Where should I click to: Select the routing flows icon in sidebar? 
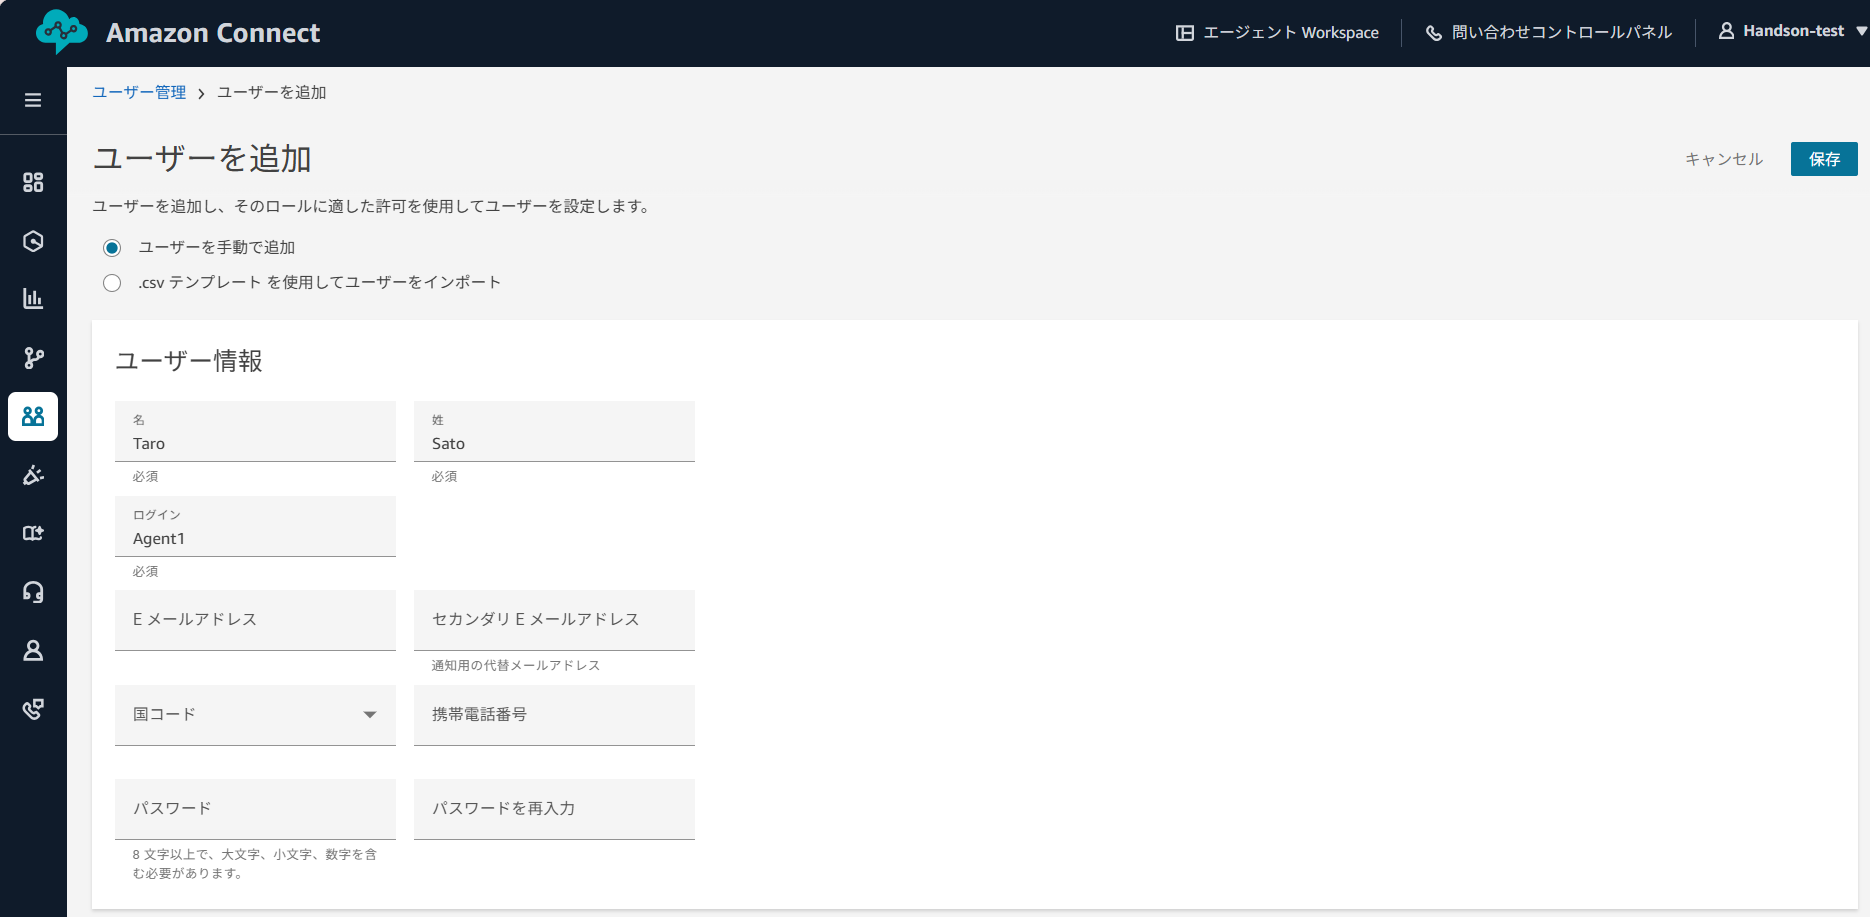[33, 357]
